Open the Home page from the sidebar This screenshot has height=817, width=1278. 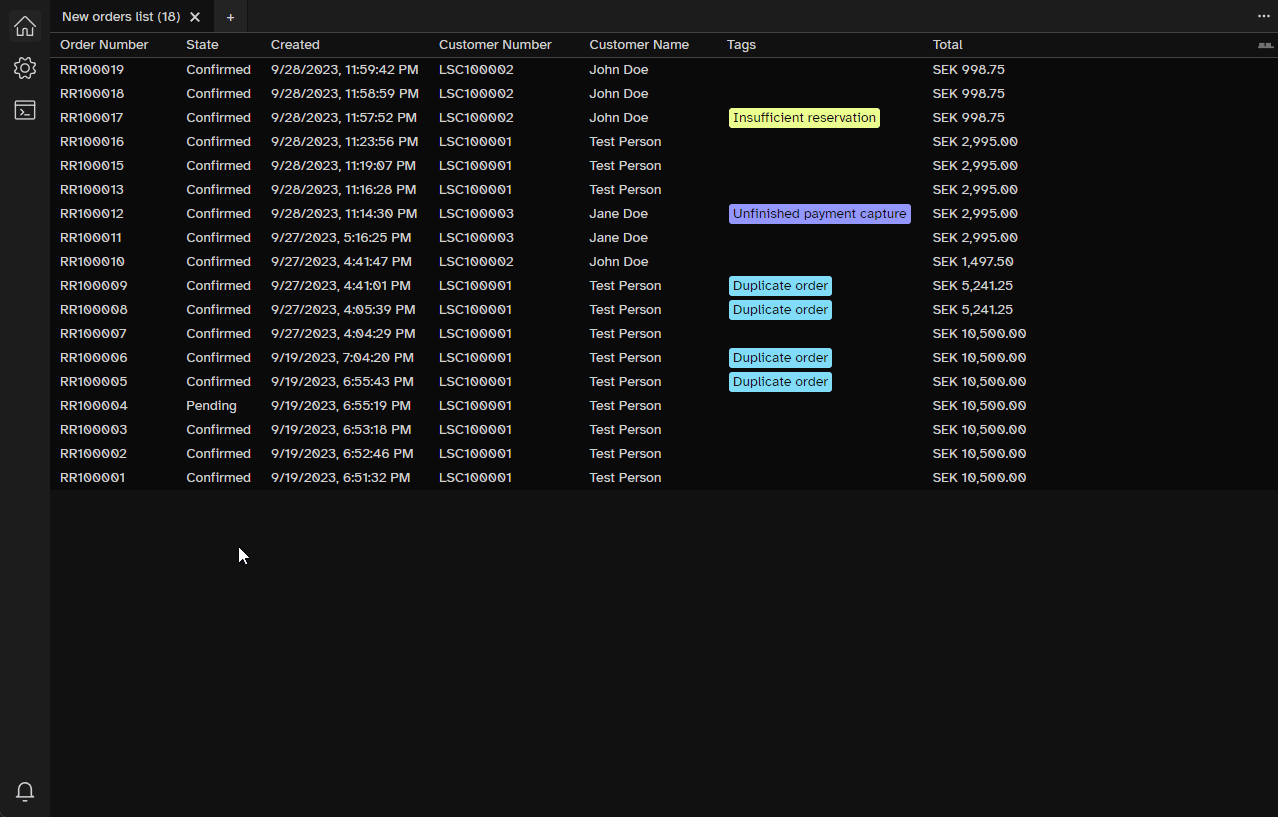pyautogui.click(x=24, y=26)
